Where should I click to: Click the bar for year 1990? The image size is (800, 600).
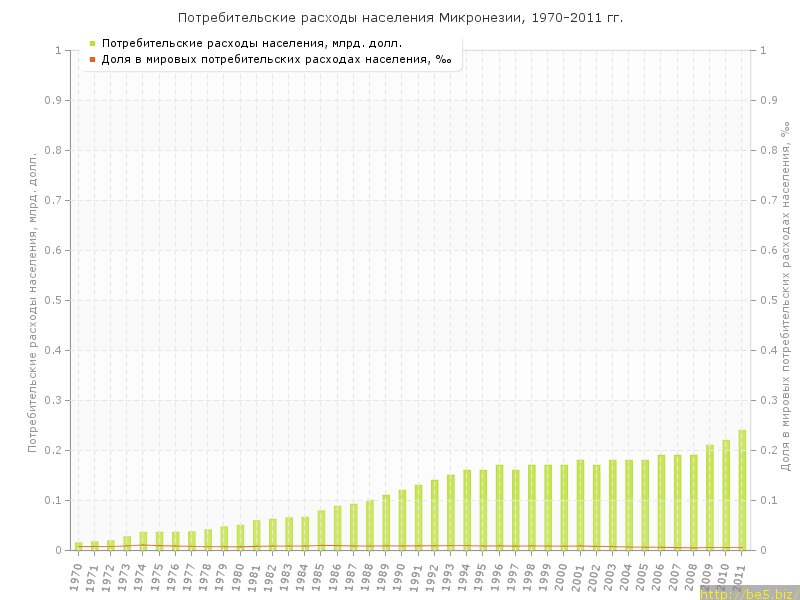point(402,520)
